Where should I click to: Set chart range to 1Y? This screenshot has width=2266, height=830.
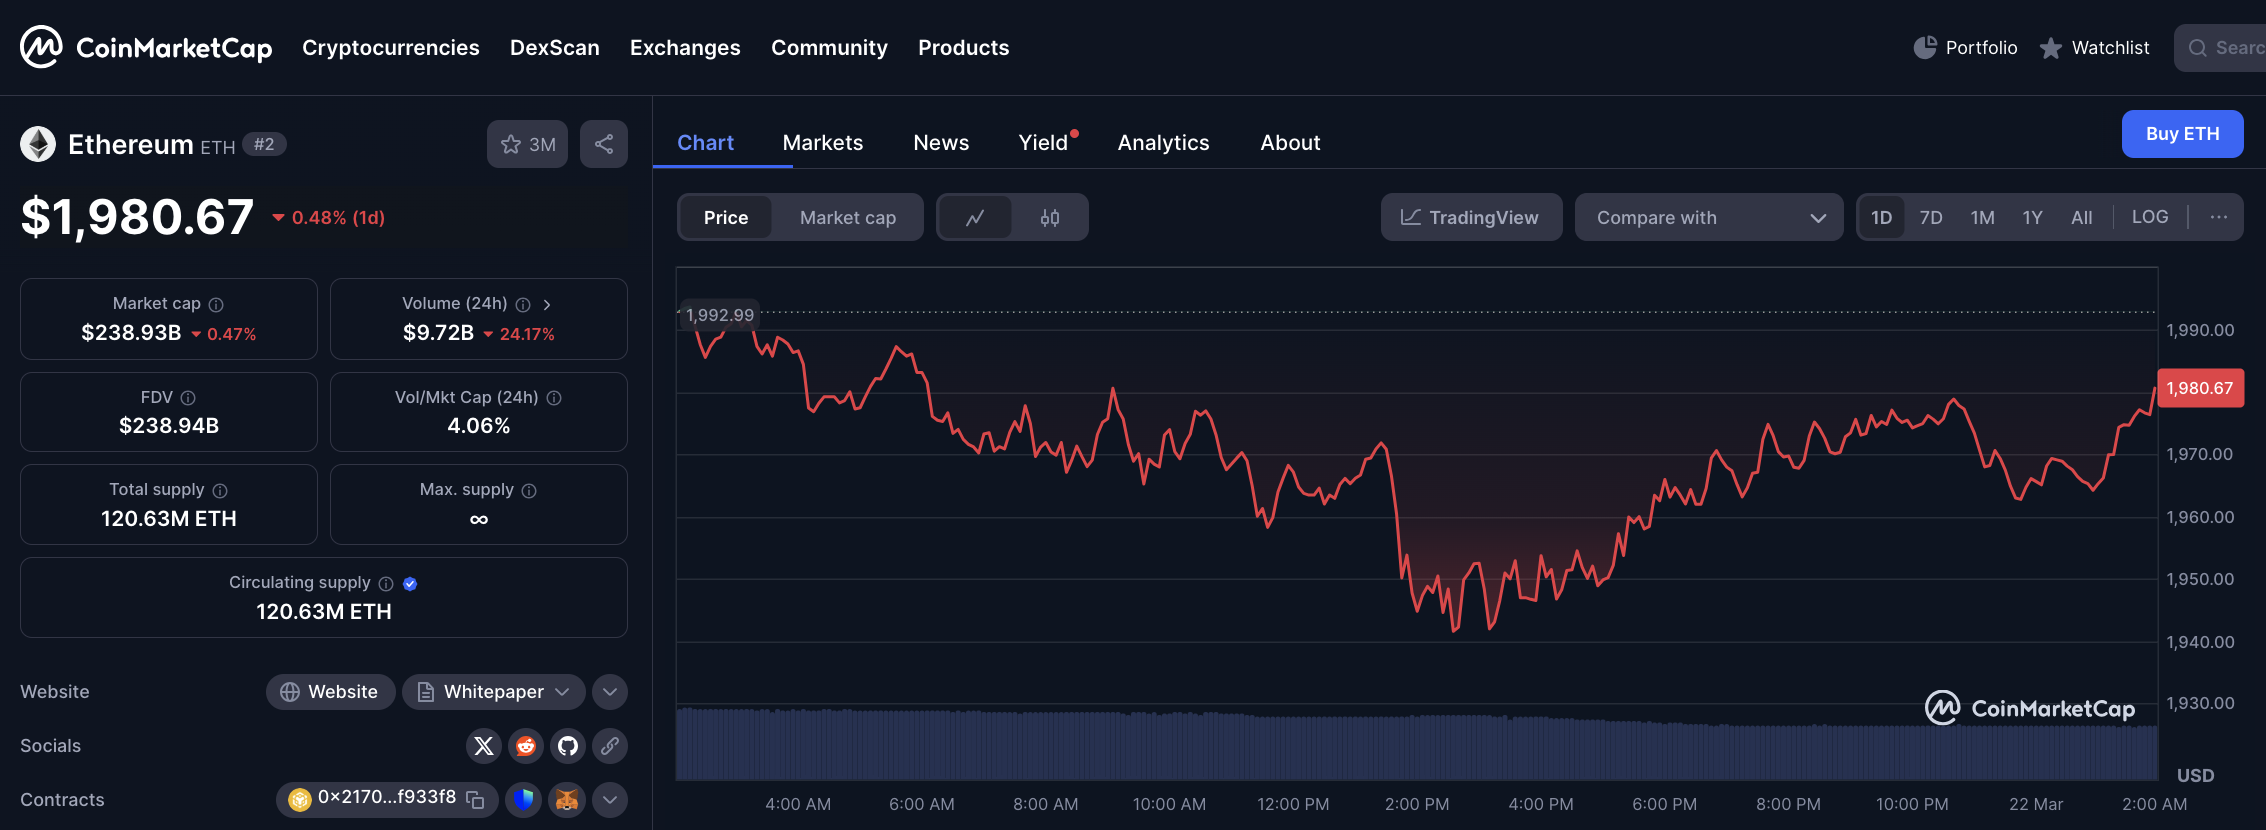click(x=2032, y=217)
